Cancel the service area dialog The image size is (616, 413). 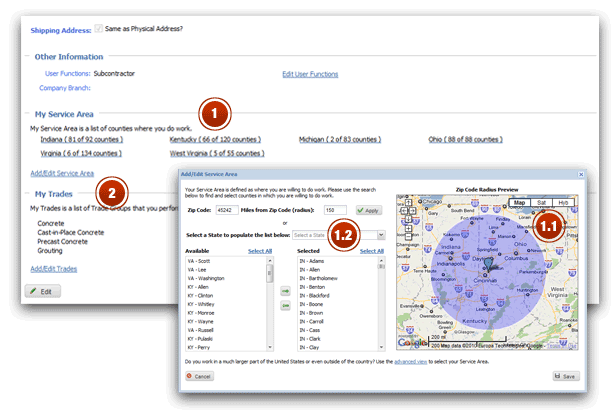coord(200,376)
